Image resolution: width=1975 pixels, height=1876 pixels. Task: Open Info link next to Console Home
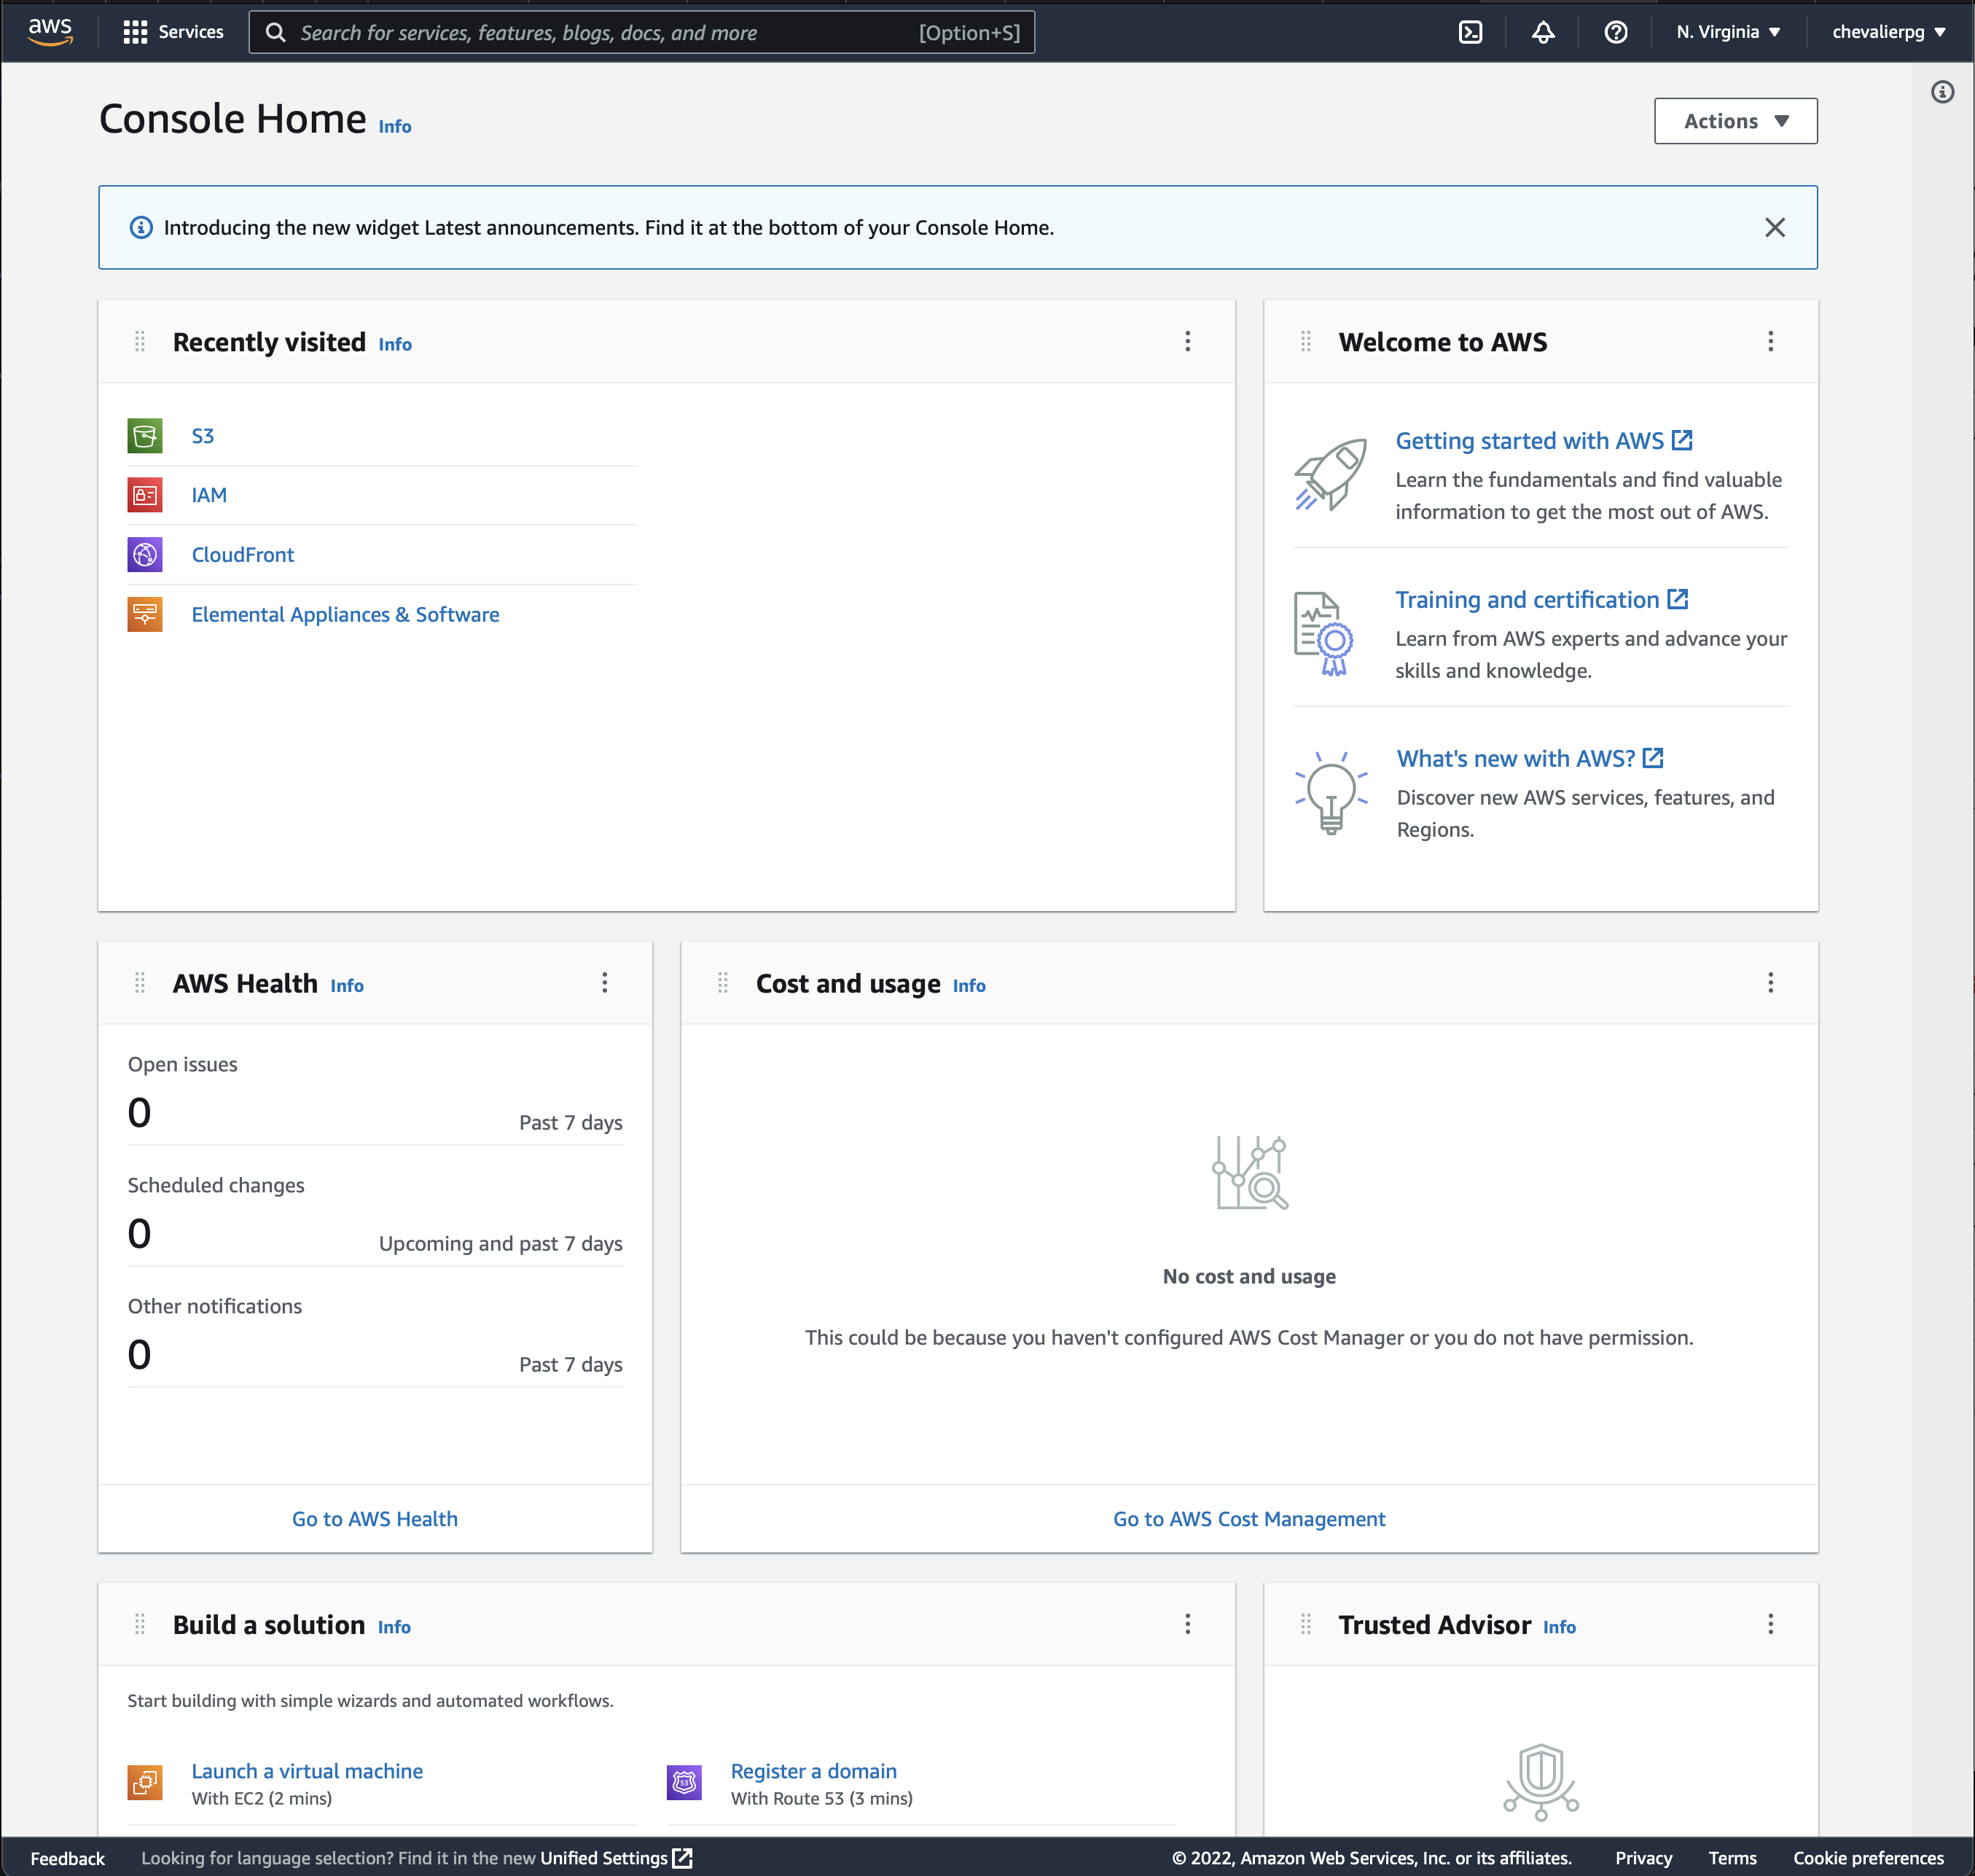click(x=395, y=127)
